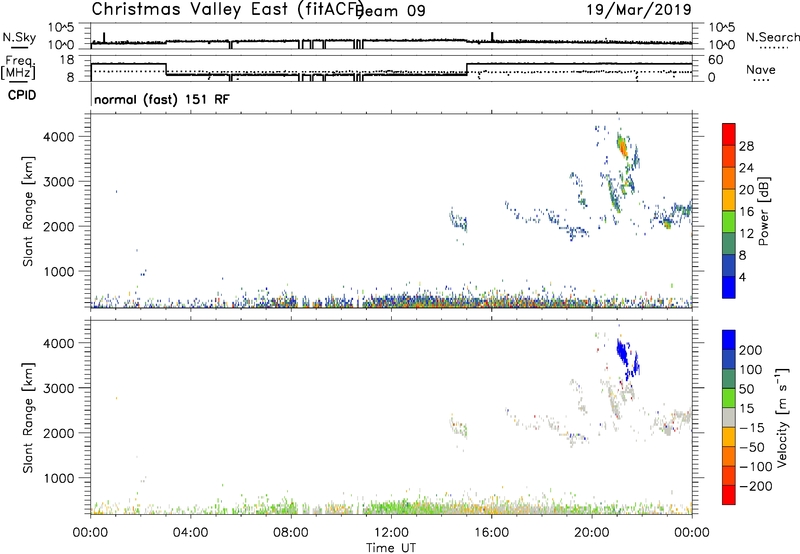The width and height of the screenshot is (800, 554).
Task: Click the "60" Nave axis tick label
Action: tap(716, 60)
